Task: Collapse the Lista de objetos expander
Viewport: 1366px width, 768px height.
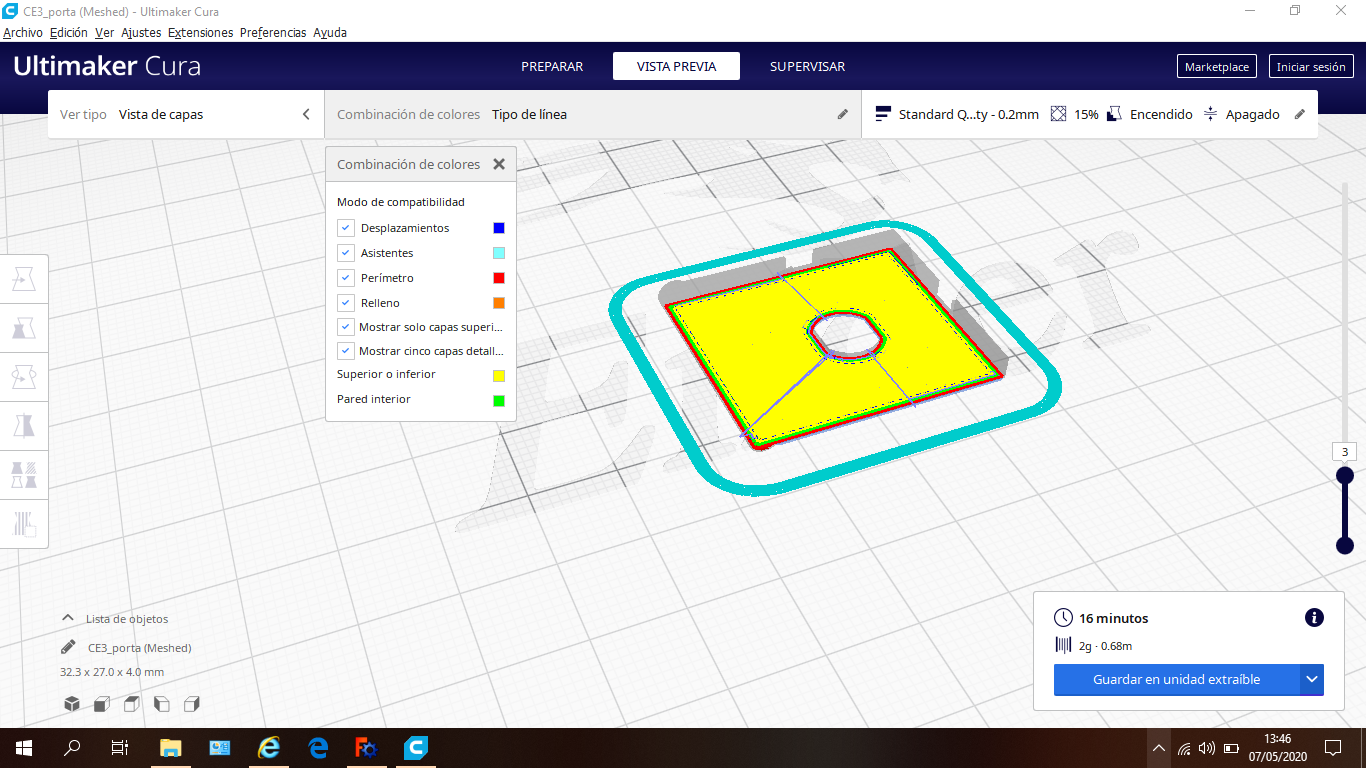Action: click(x=68, y=618)
